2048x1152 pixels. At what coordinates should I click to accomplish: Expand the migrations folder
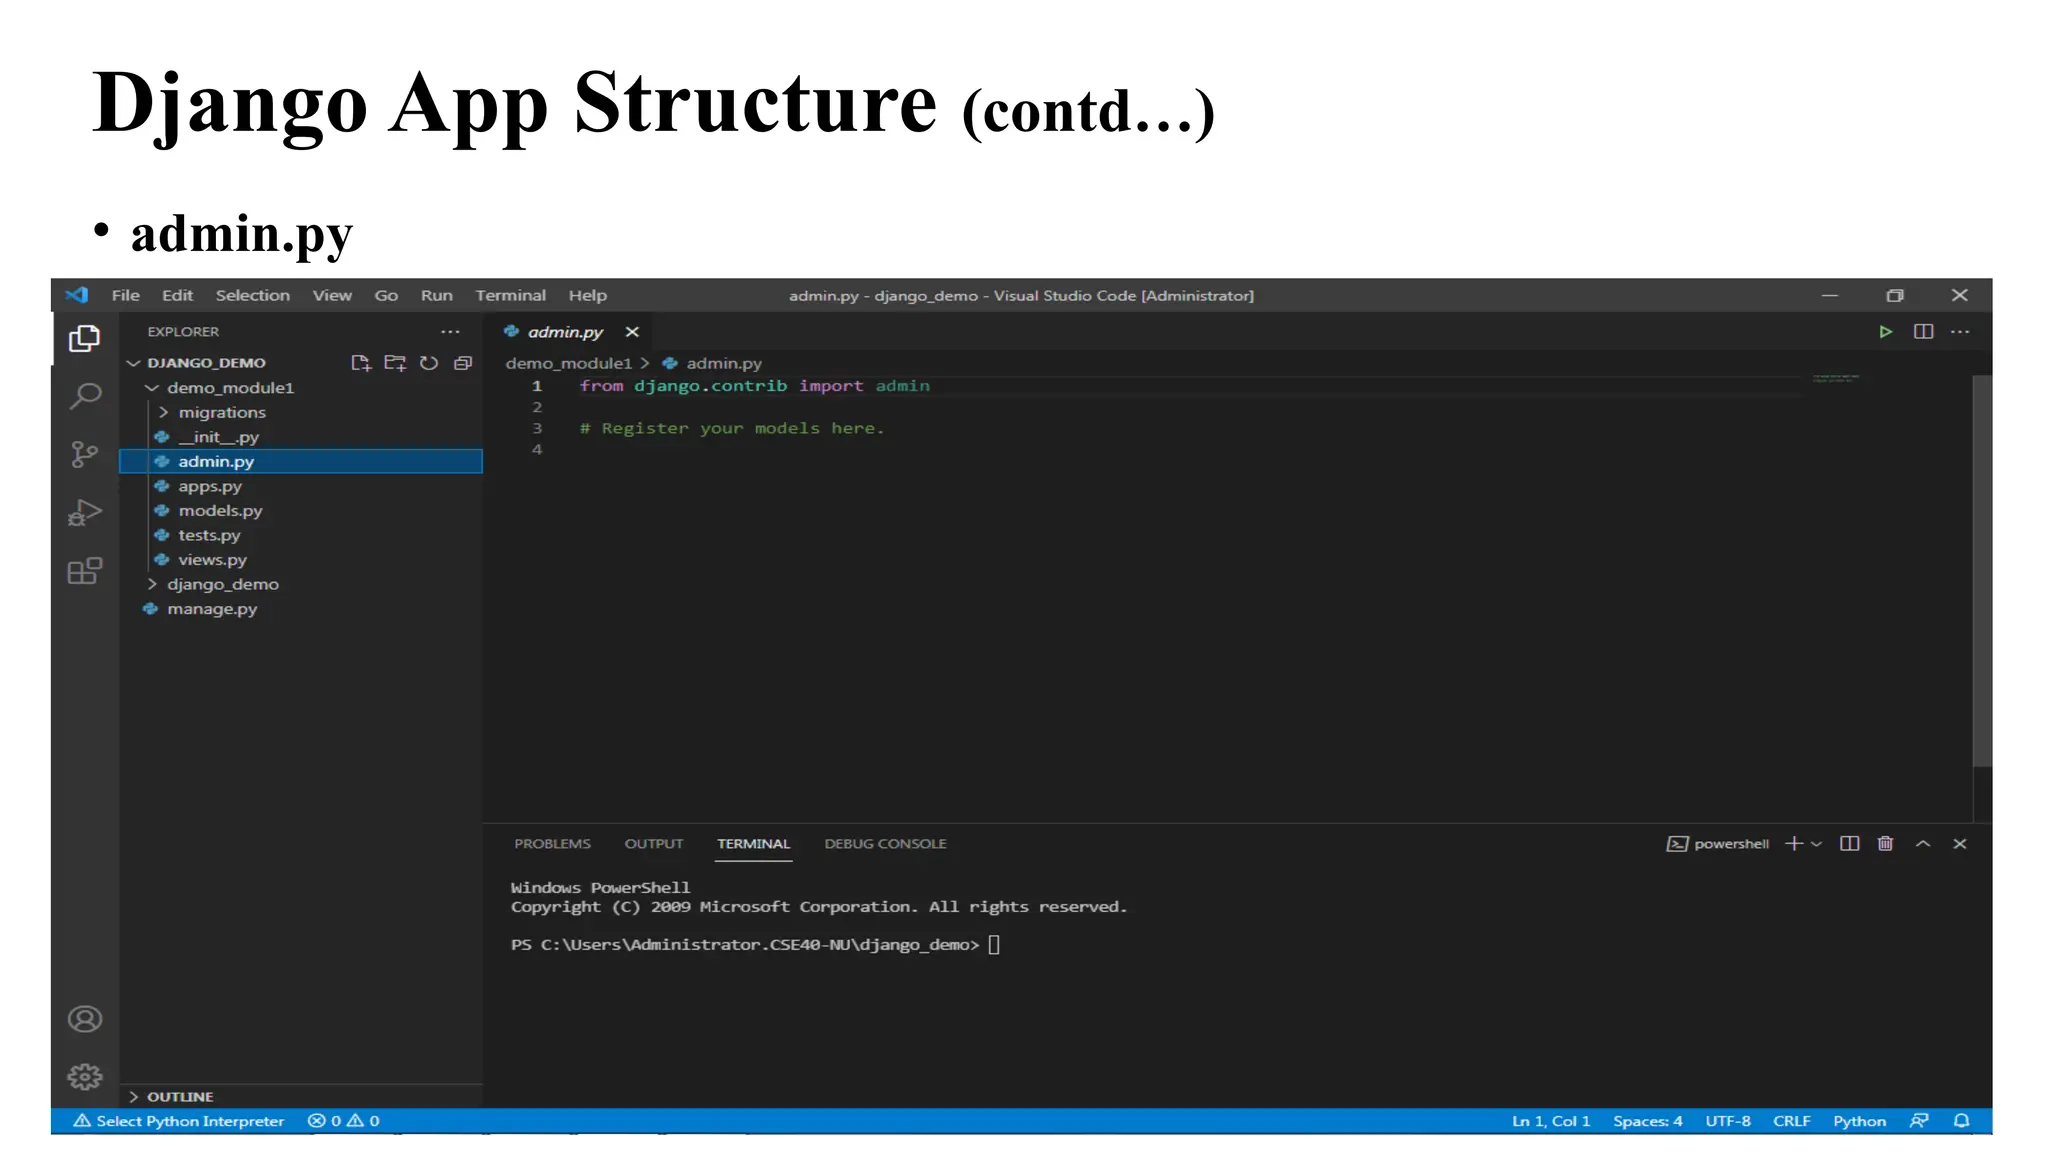[222, 412]
